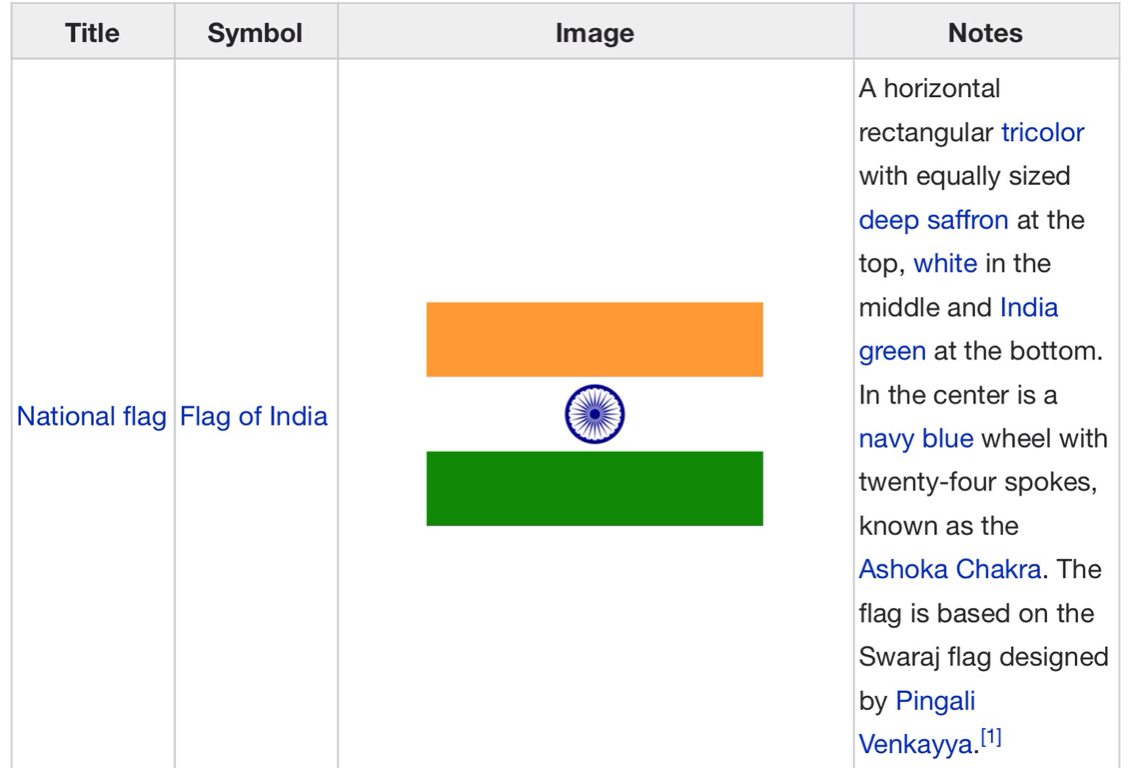This screenshot has width=1129, height=768.
Task: Open the deep saffron link
Action: 933,220
